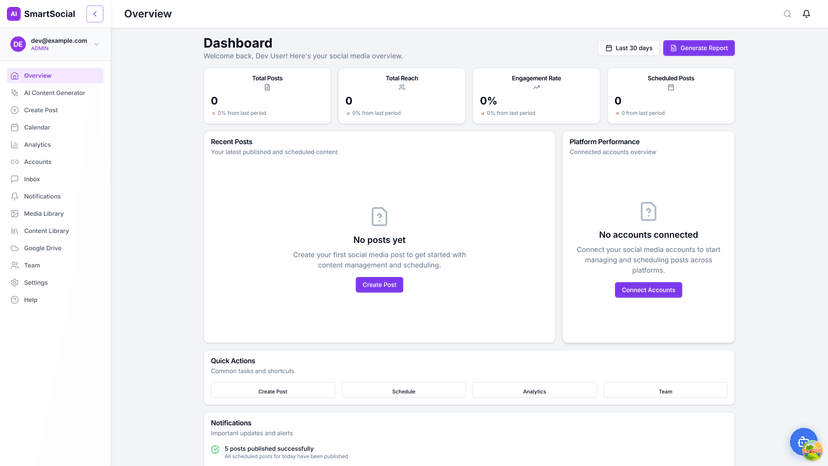Open the notifications bell in header
This screenshot has height=466, width=828.
pos(806,14)
